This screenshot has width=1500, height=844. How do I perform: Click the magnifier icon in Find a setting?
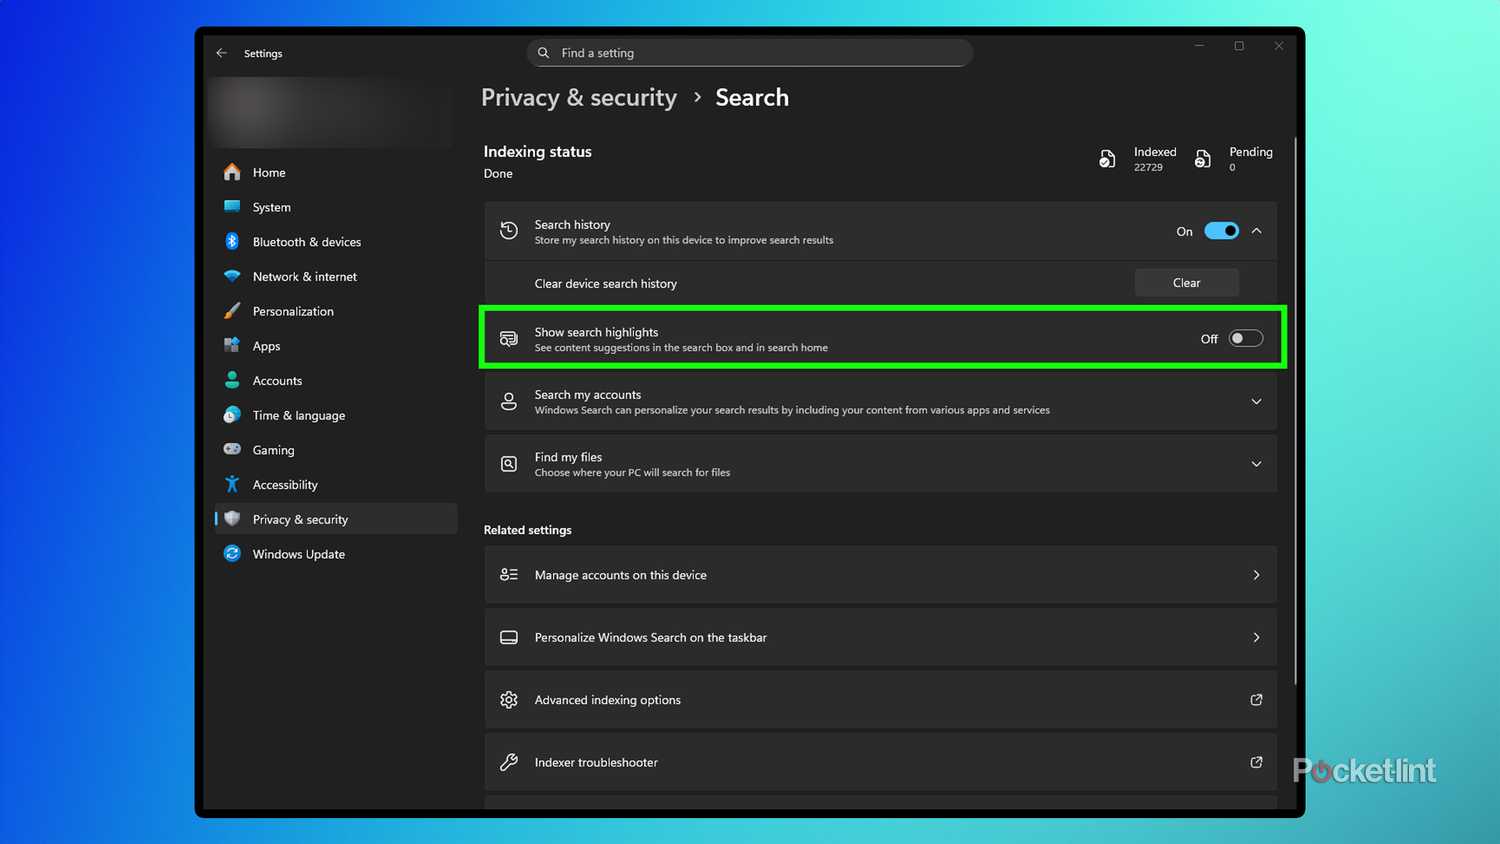543,52
